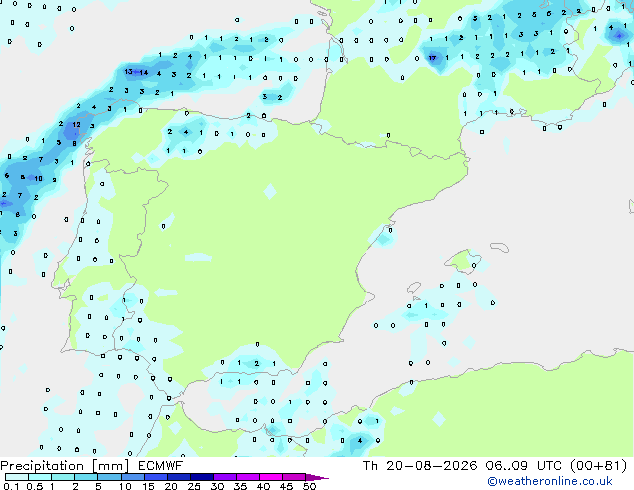Click the legend label '30'
Screen dimensions: 634x490
pos(217,486)
